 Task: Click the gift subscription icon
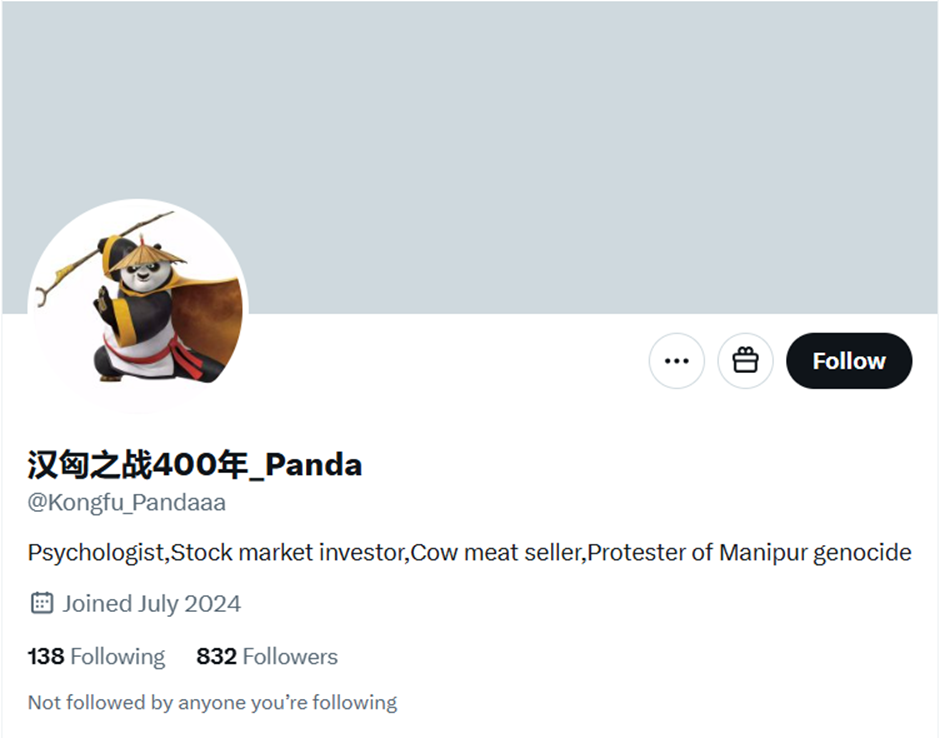pyautogui.click(x=745, y=361)
